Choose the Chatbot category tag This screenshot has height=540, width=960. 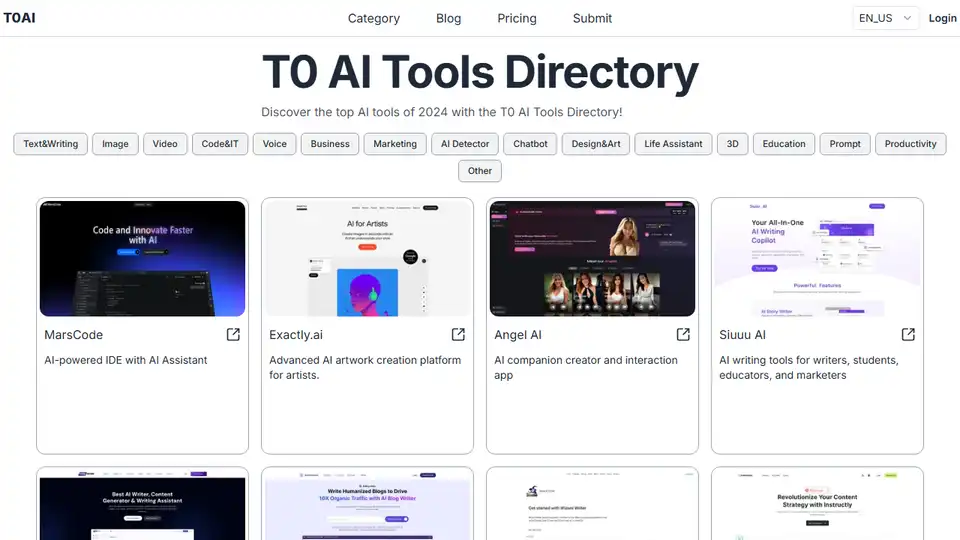530,144
